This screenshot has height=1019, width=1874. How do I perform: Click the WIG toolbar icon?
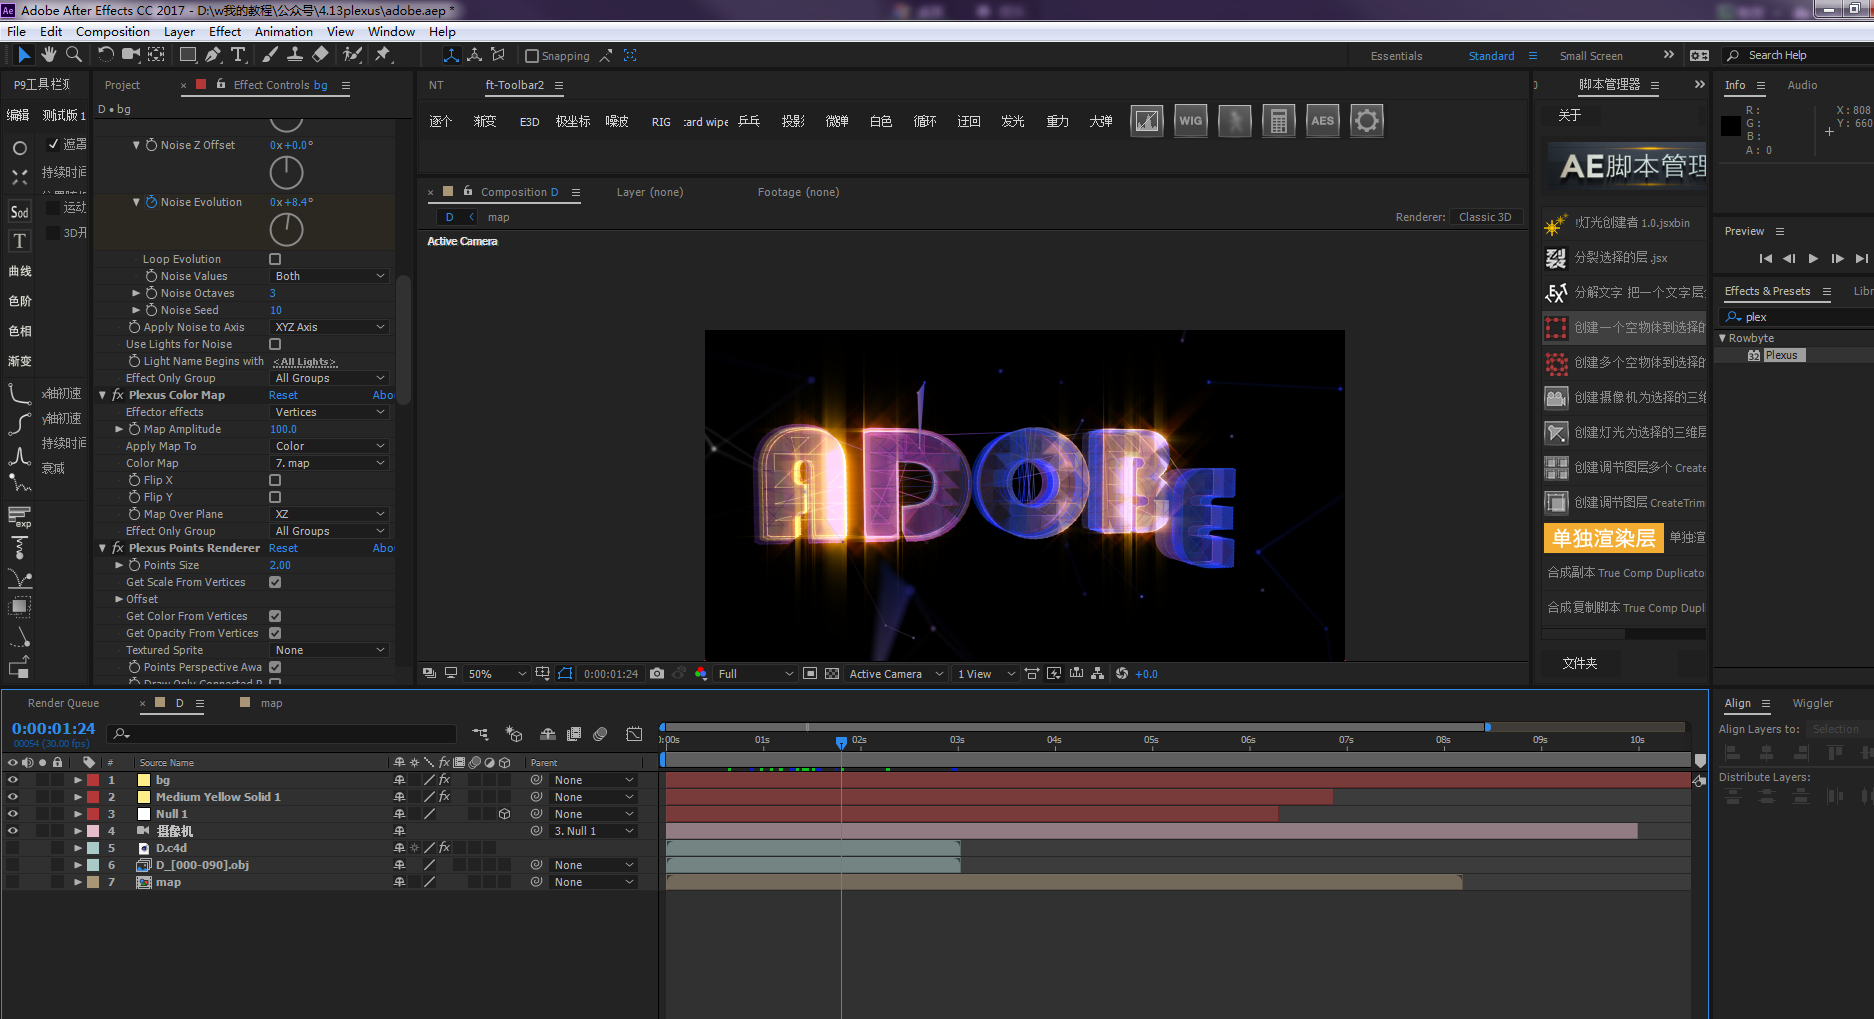pos(1190,121)
